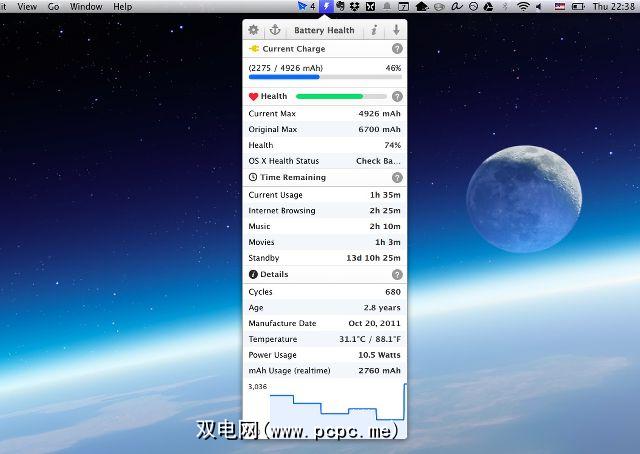Open Dropbox in the menu bar
This screenshot has height=454, width=640.
[355, 6]
